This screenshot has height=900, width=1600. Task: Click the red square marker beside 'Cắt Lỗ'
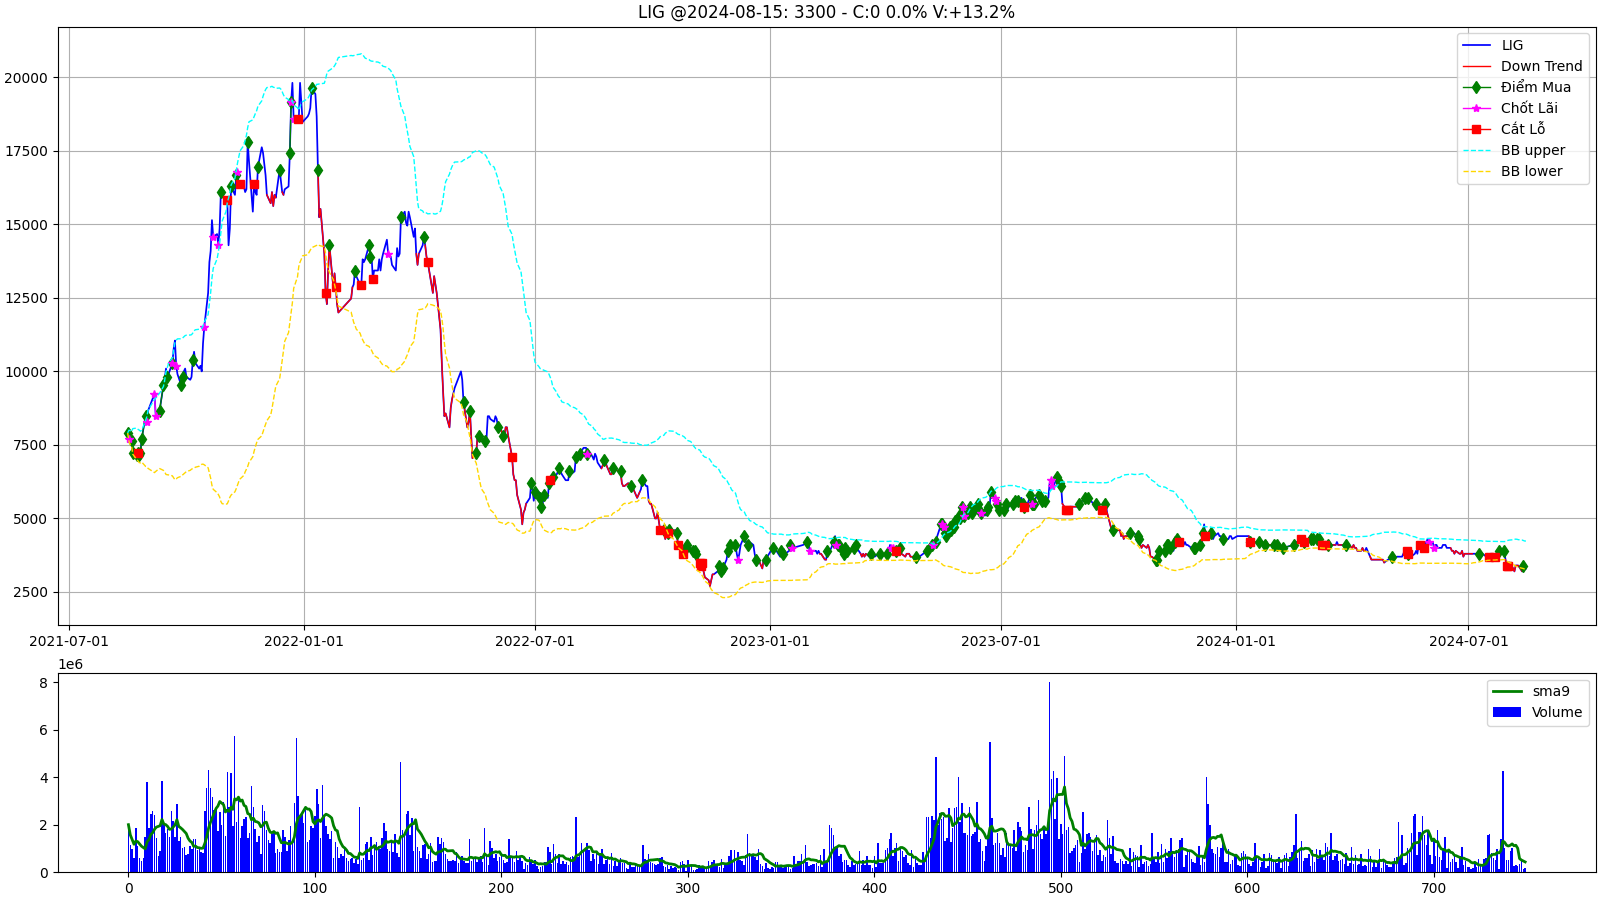tap(1477, 129)
